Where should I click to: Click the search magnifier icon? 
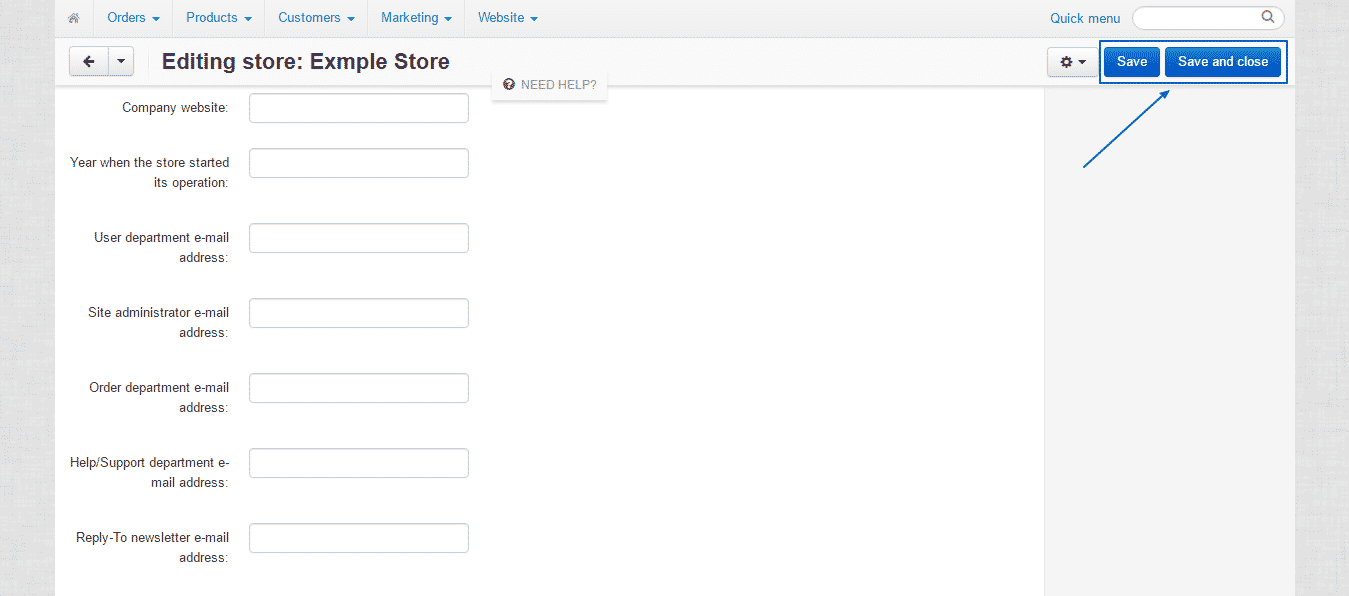point(1268,17)
